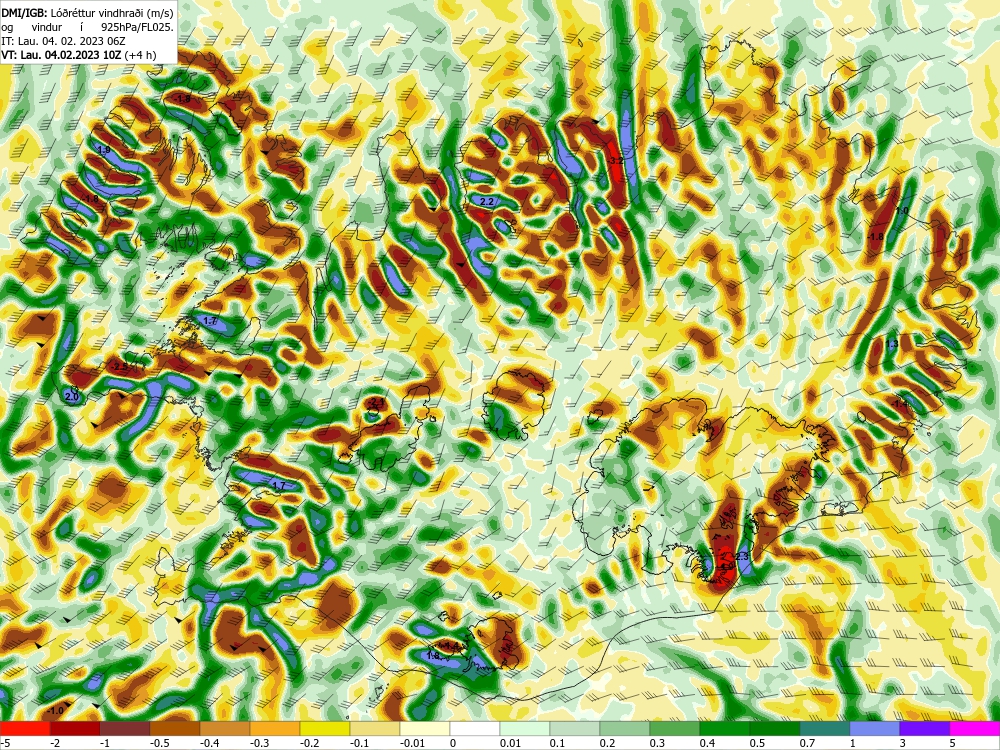
Task: Select the blue legend swatch between 1 and 3
Action: [875, 728]
